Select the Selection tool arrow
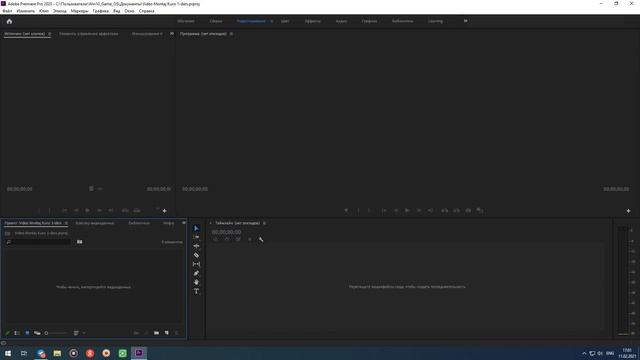Viewport: 640px width, 360px height. [196, 228]
